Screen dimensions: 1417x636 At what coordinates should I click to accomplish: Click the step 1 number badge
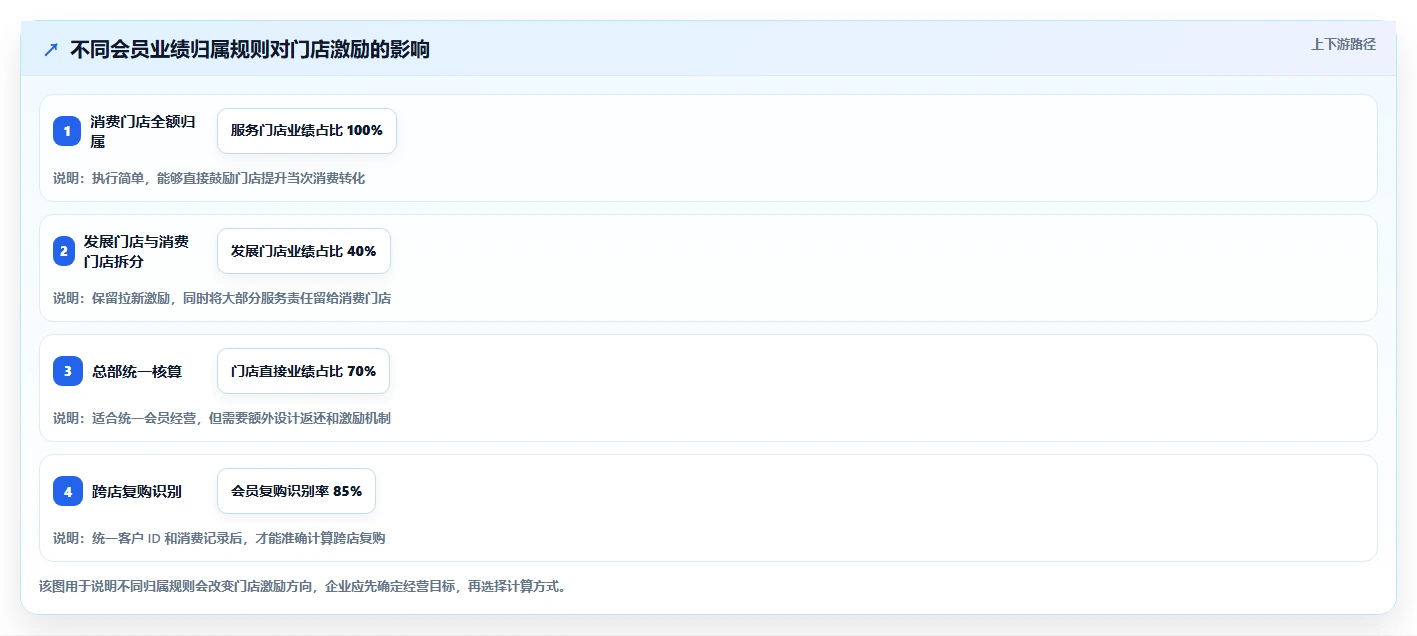pyautogui.click(x=67, y=131)
